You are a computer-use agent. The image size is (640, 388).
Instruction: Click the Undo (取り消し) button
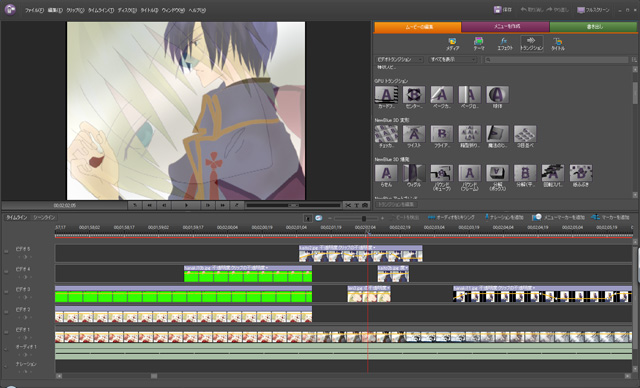(532, 9)
